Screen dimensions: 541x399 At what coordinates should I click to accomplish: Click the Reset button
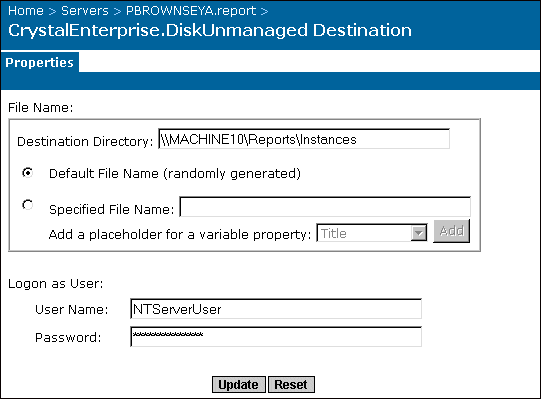click(291, 385)
